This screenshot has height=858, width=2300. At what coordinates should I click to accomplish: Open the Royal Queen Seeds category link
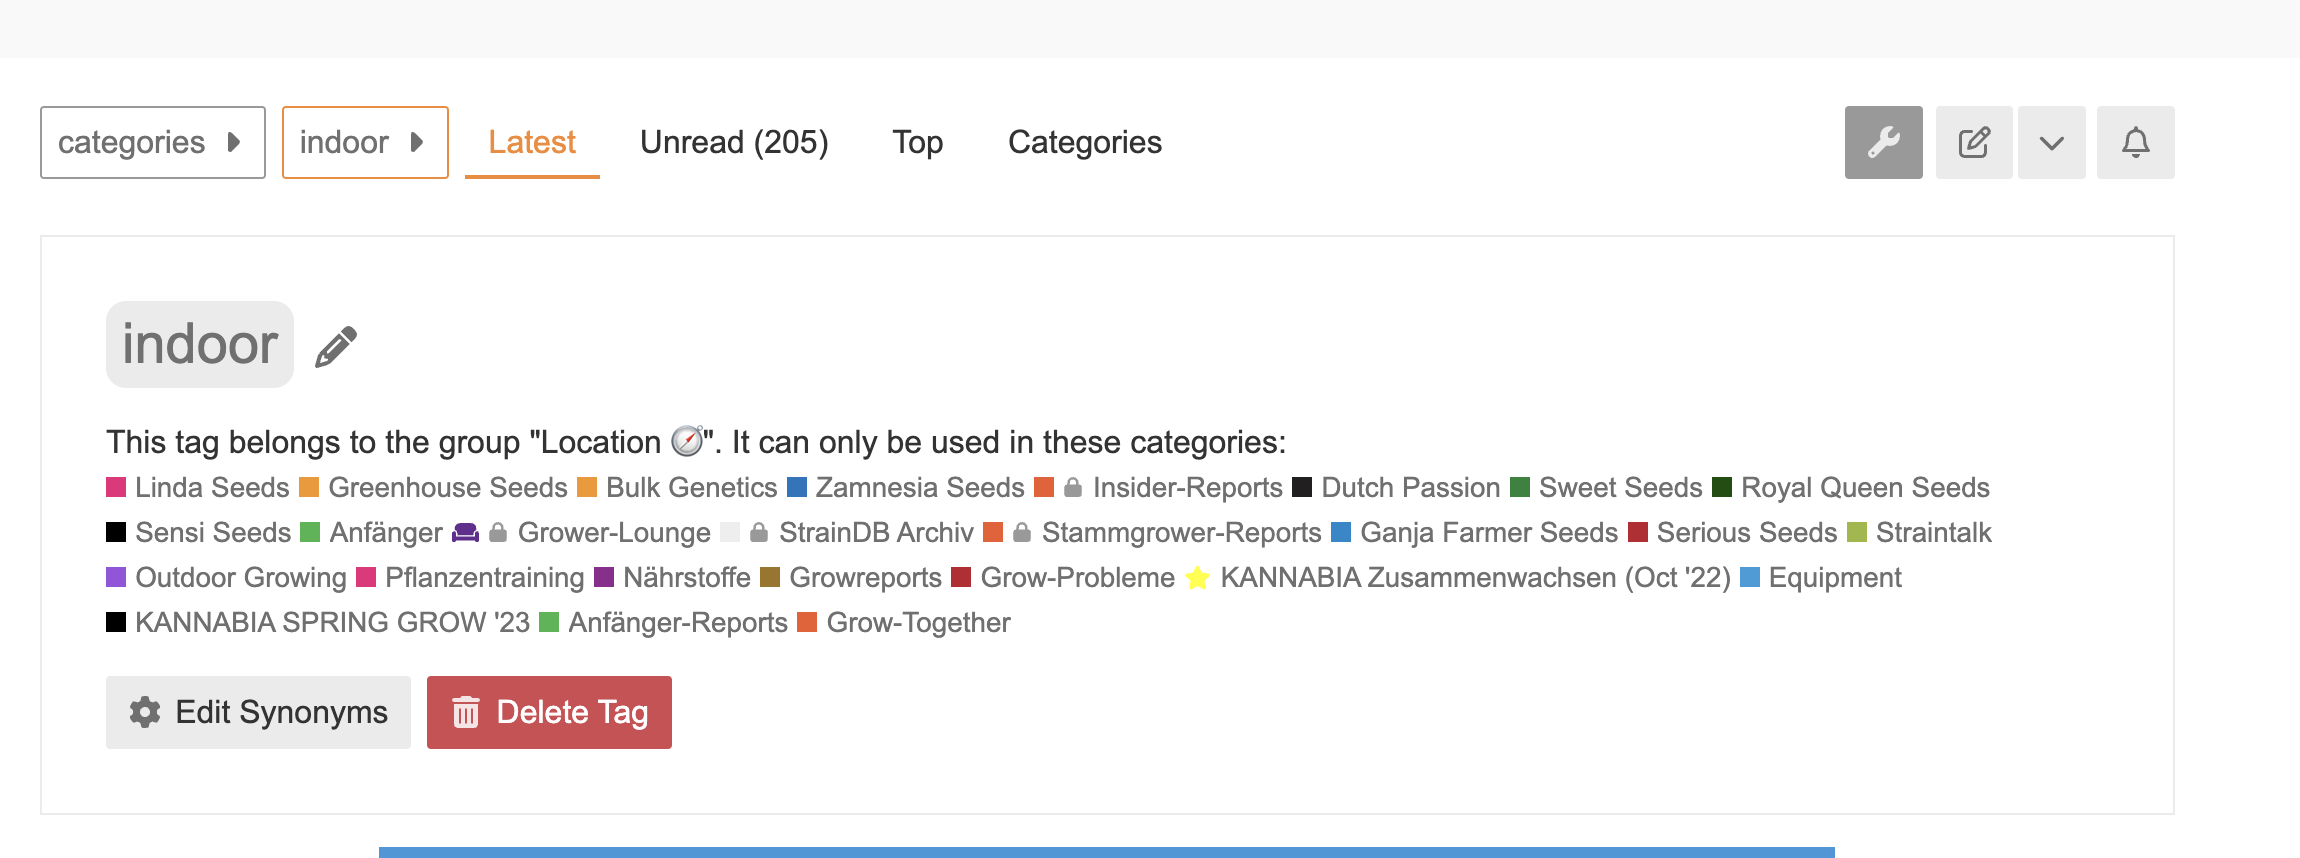(x=1865, y=487)
